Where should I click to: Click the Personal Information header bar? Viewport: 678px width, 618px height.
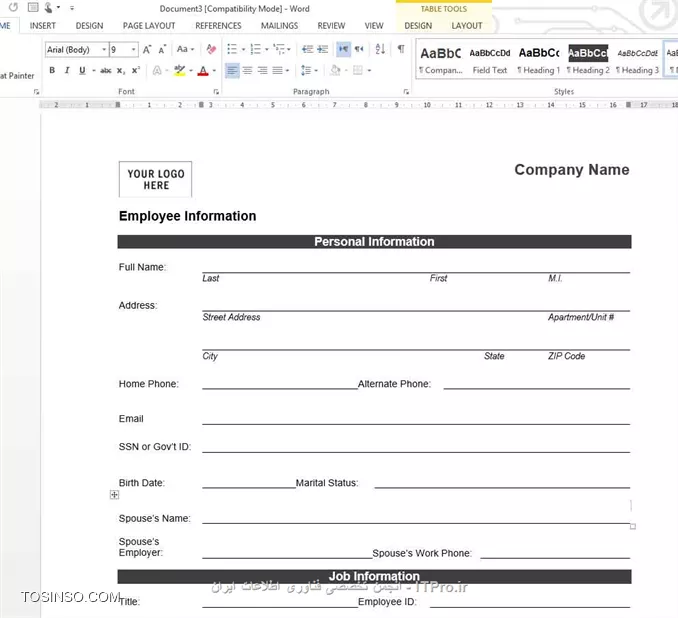[x=374, y=242]
